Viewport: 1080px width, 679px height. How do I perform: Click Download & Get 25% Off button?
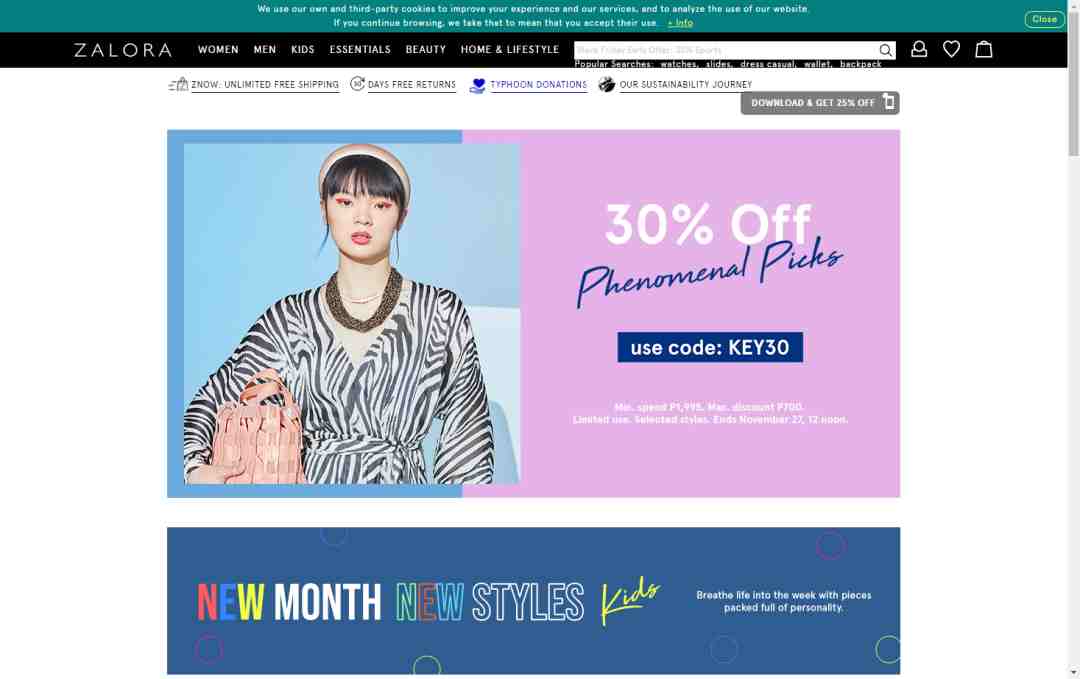click(x=820, y=103)
